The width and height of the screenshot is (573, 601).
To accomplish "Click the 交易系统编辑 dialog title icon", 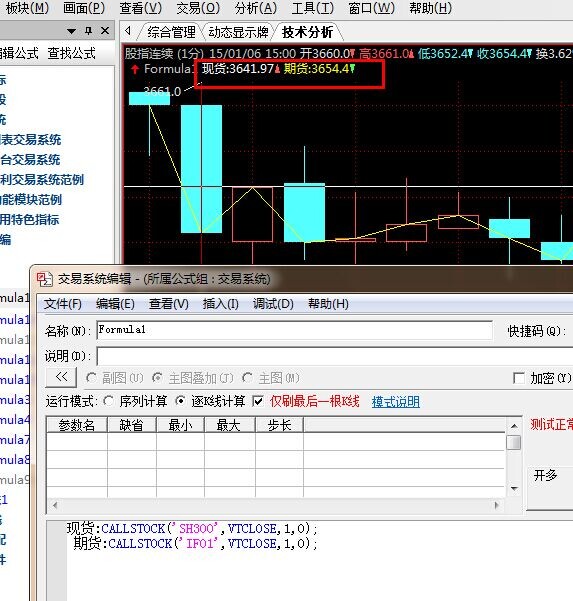I will point(44,279).
